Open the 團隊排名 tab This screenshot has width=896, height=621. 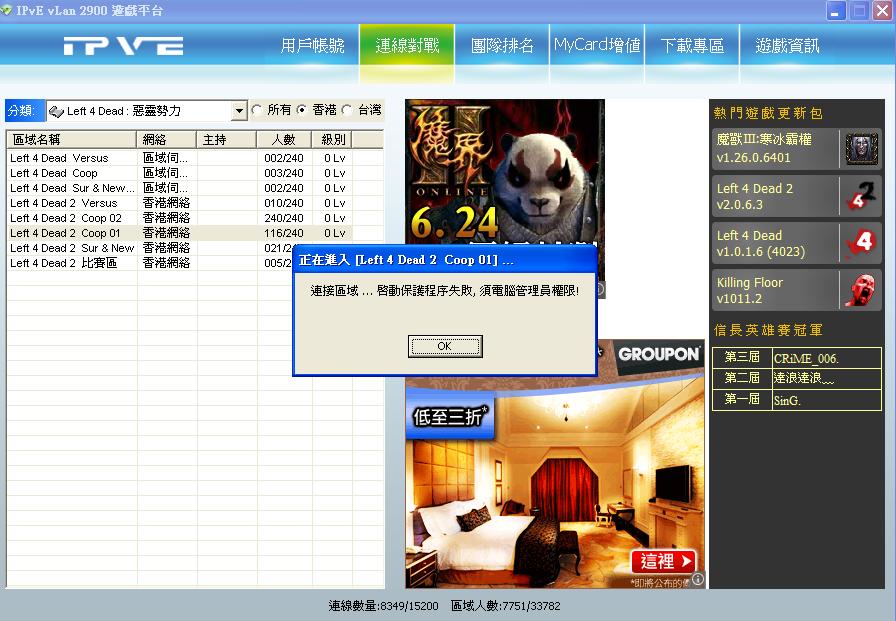(502, 45)
